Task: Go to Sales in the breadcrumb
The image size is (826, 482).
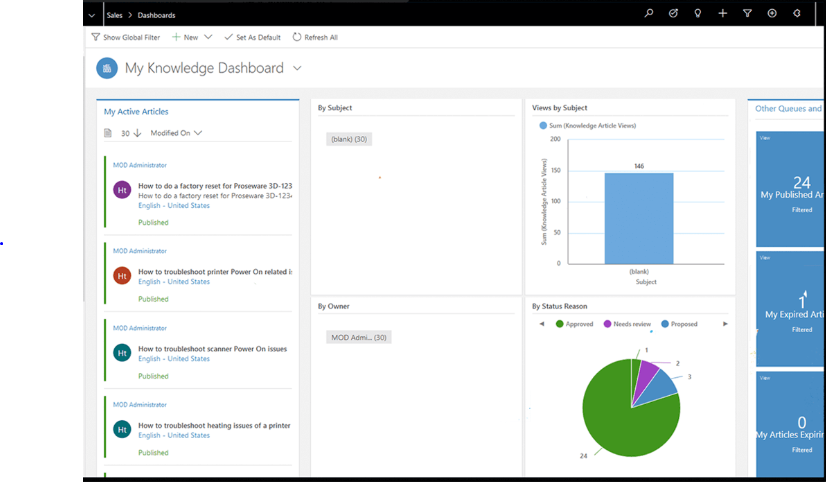Action: [114, 15]
